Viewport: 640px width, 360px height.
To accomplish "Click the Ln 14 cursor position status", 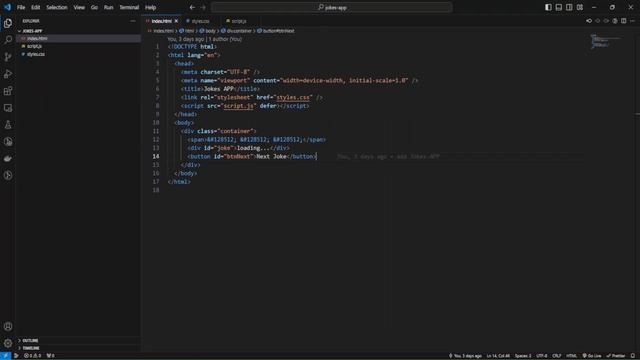I will tap(498, 356).
